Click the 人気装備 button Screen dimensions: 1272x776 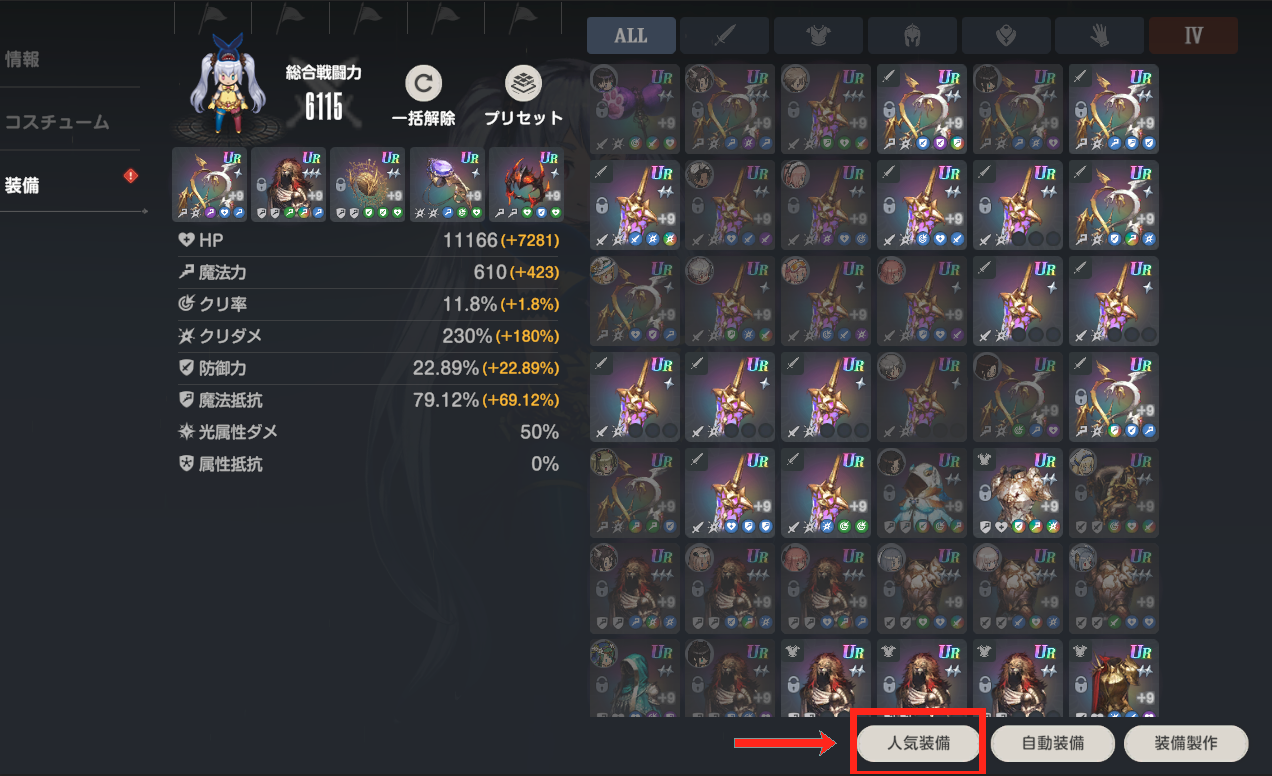pos(919,744)
